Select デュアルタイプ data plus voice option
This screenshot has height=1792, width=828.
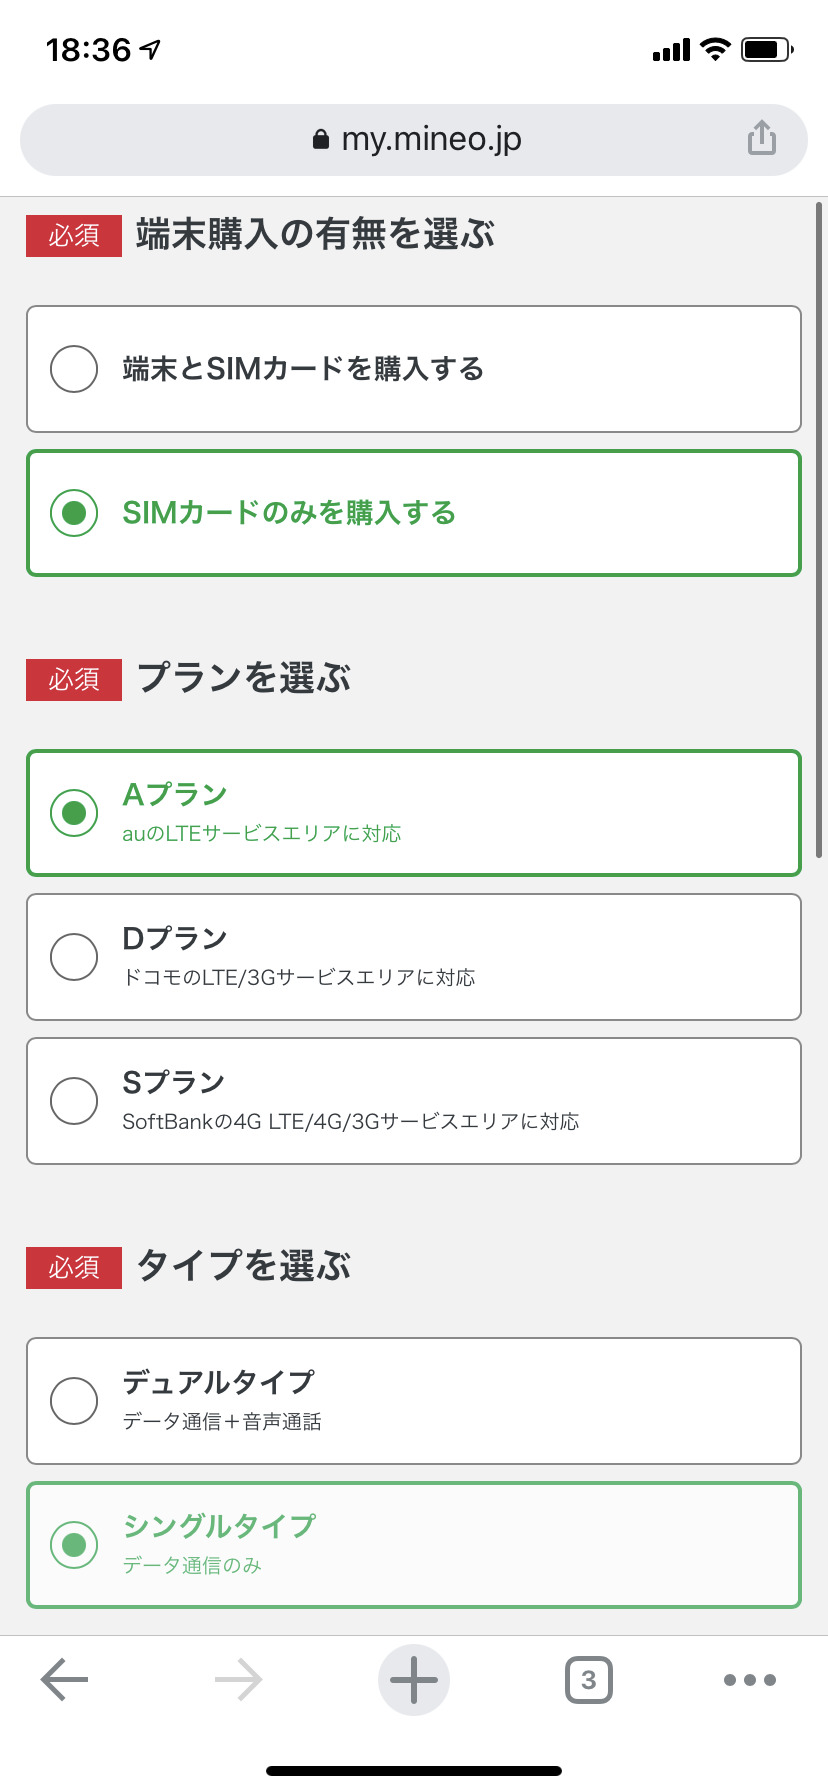pyautogui.click(x=74, y=1401)
